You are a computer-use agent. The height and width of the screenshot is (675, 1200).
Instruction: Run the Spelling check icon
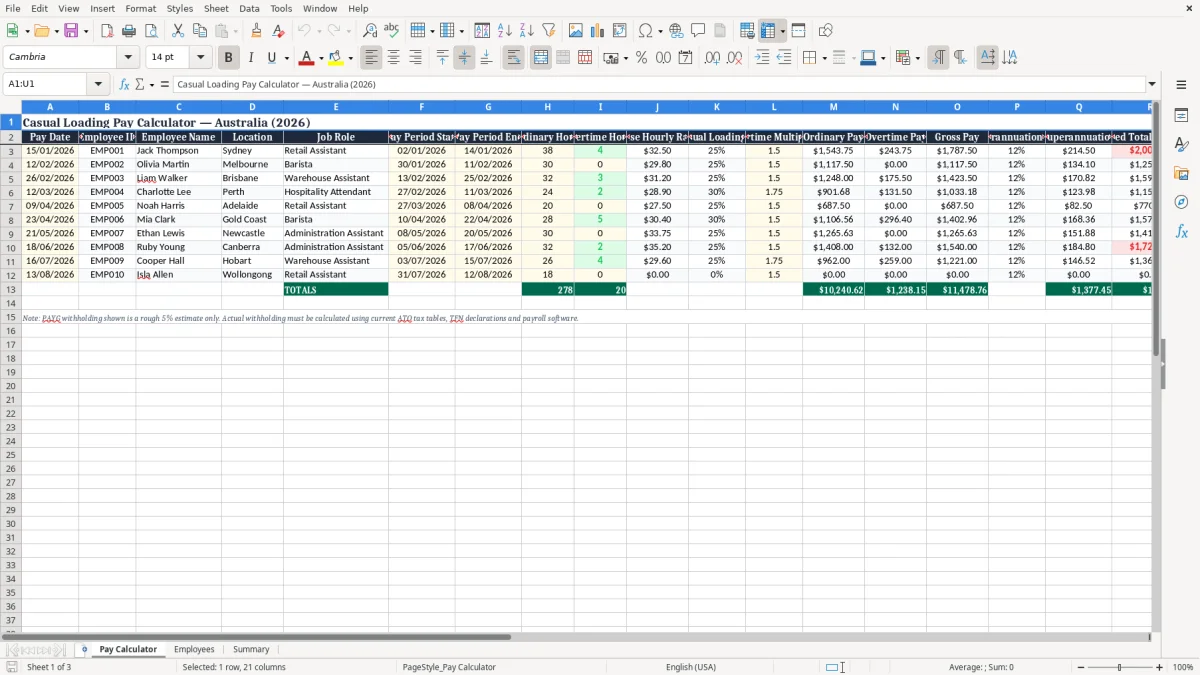click(392, 31)
